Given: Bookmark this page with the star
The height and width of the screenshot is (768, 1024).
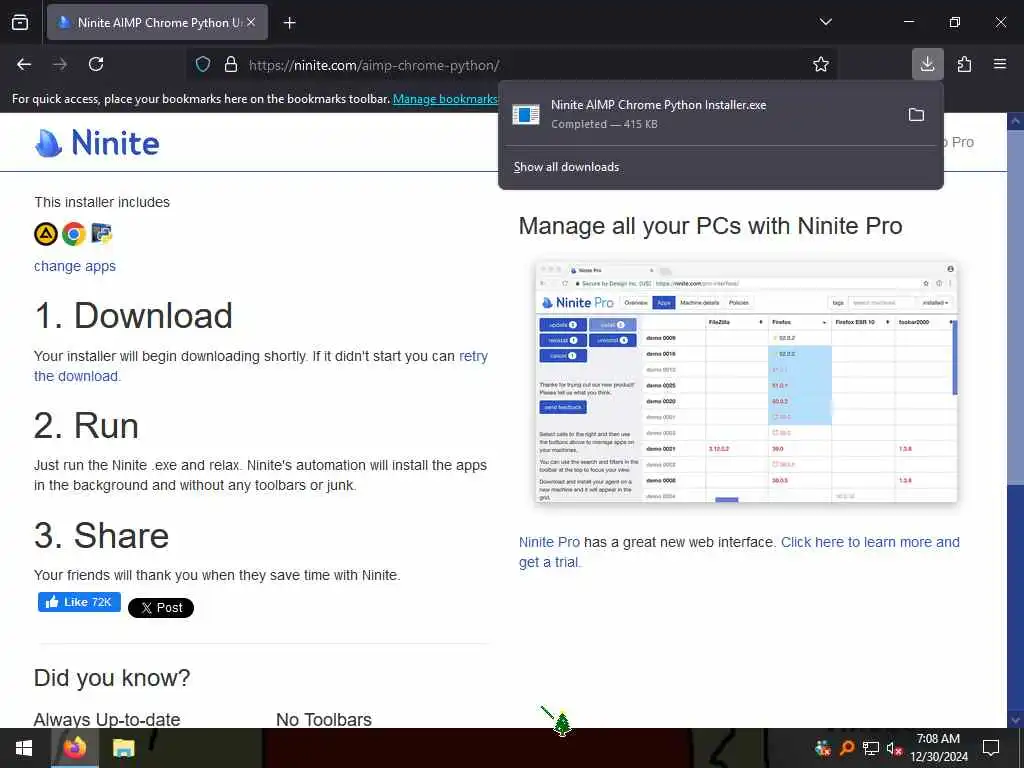Looking at the screenshot, I should [820, 64].
